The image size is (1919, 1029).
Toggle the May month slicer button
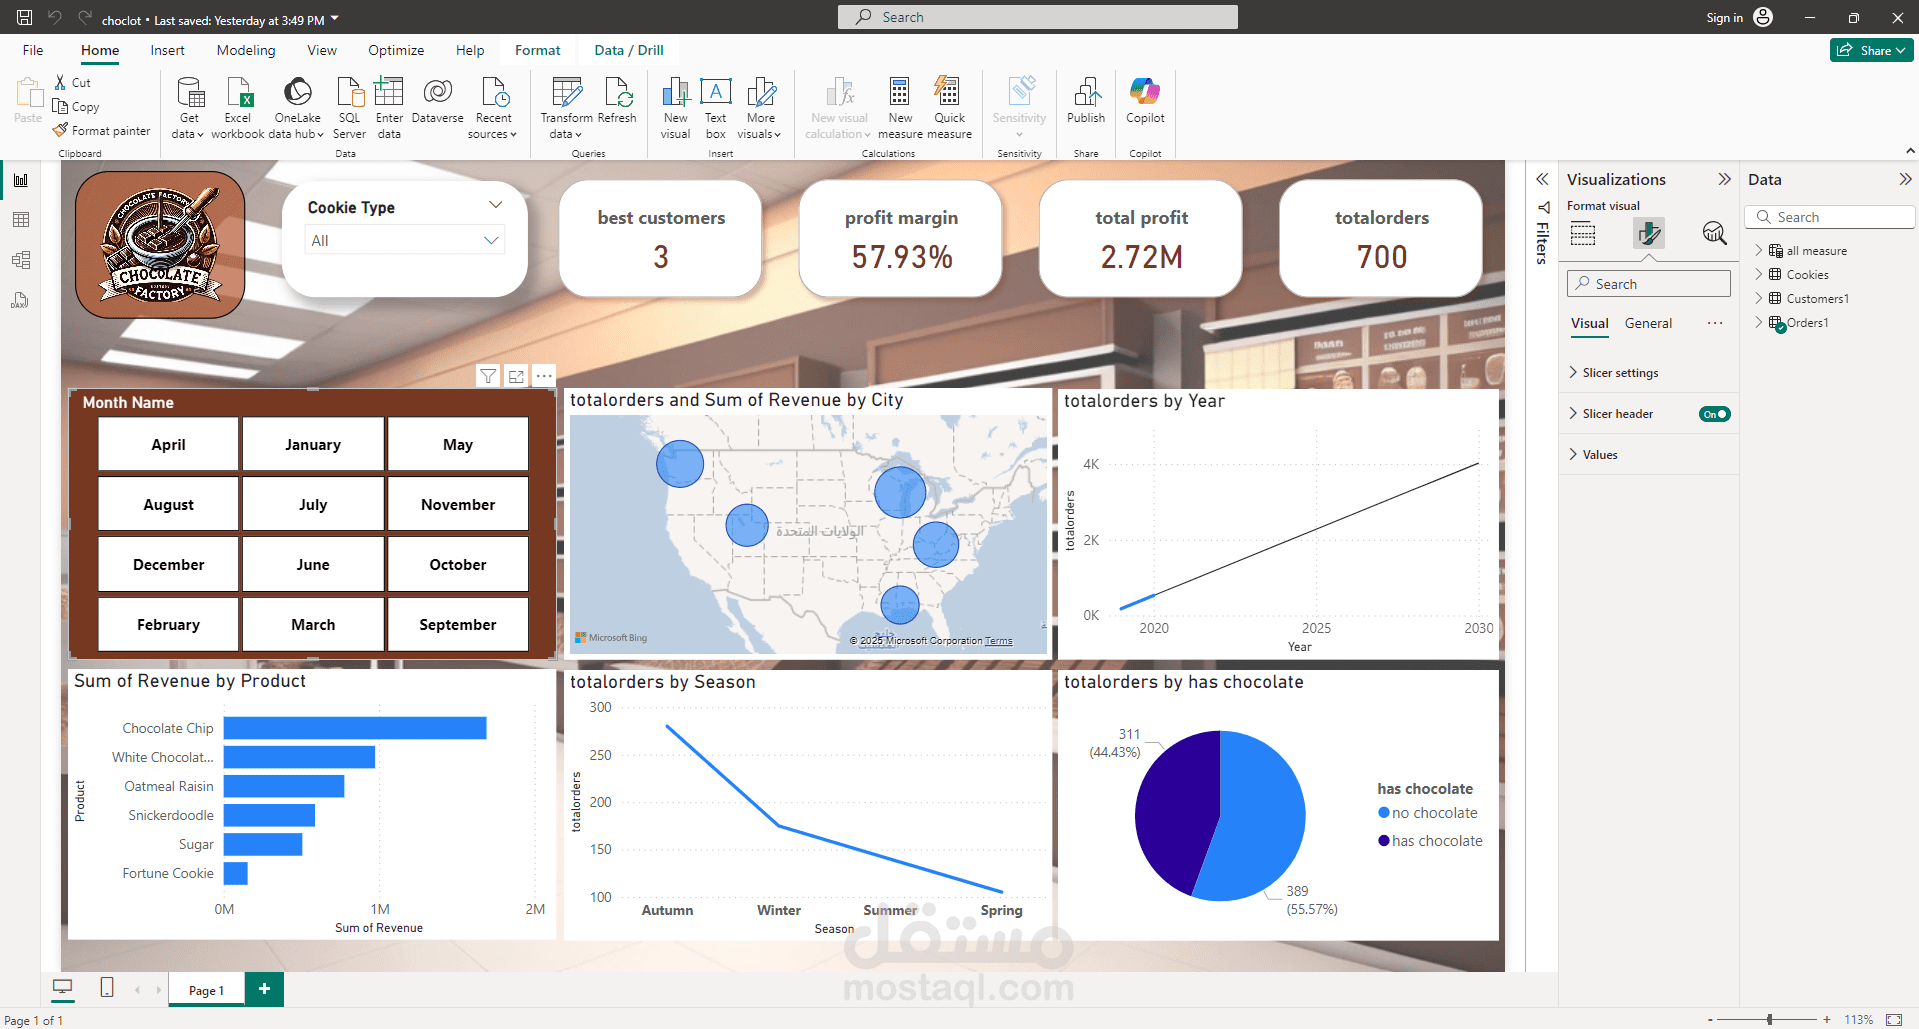click(x=458, y=444)
